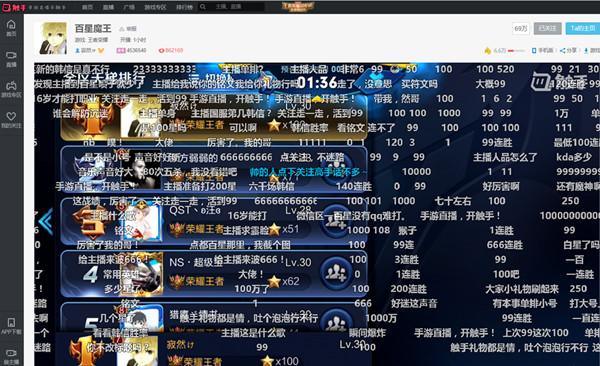Open my follows heart icon
The height and width of the screenshot is (366, 600).
[11, 116]
